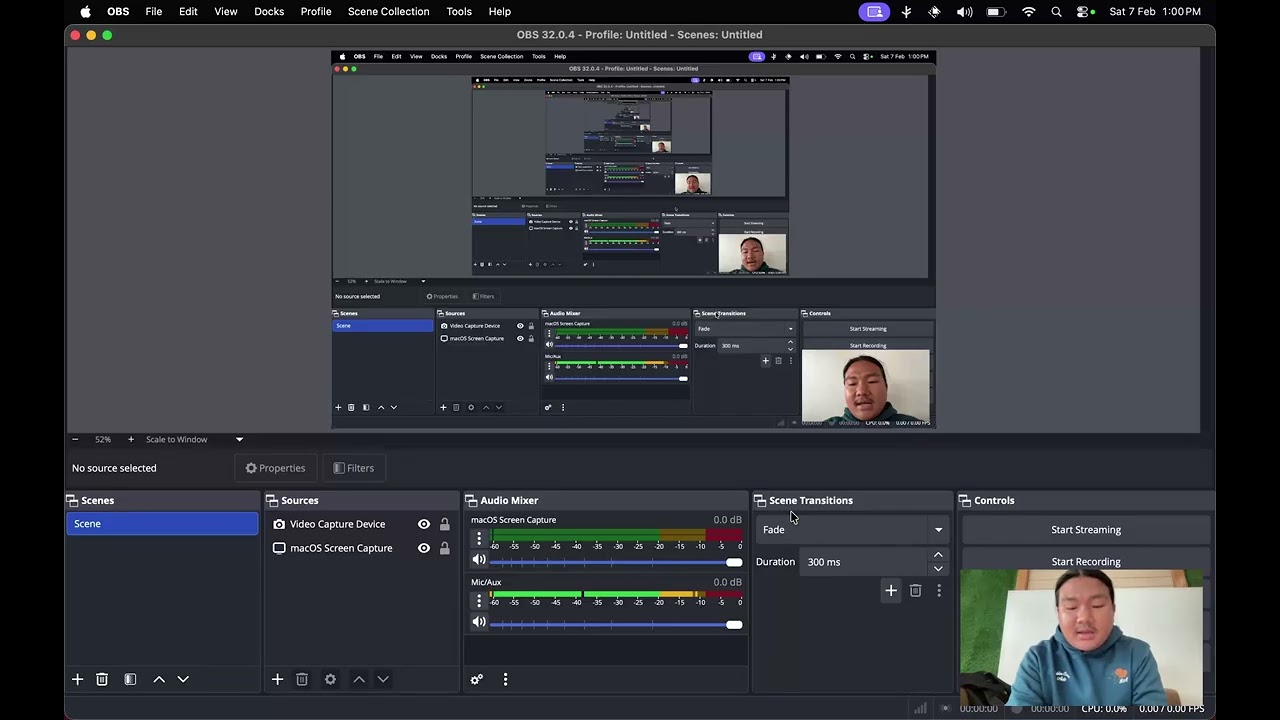Decrease transition duration with down arrow
This screenshot has width=1280, height=720.
938,568
